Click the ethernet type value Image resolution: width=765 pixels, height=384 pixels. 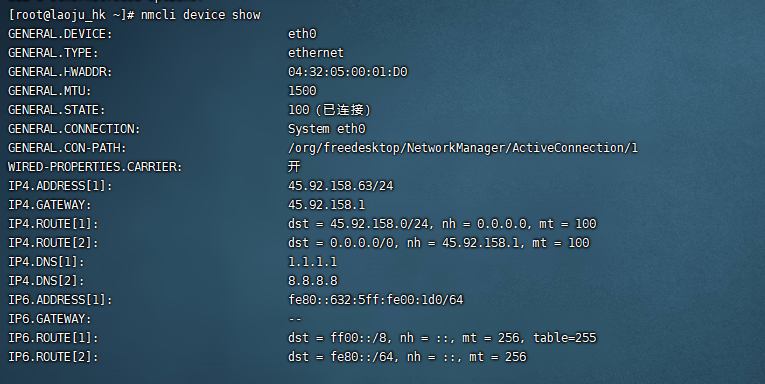316,53
